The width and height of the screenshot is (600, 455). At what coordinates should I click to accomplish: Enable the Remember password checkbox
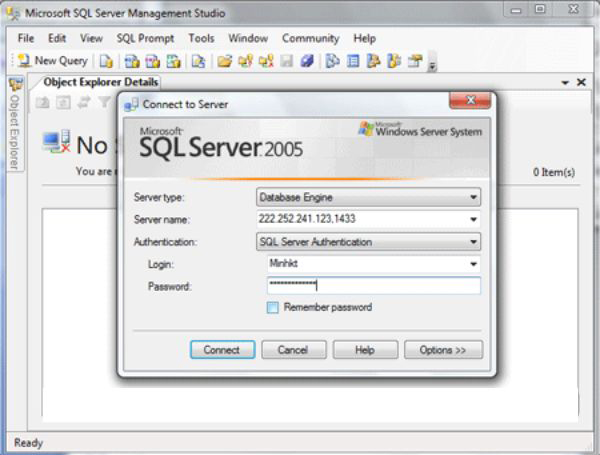[273, 308]
